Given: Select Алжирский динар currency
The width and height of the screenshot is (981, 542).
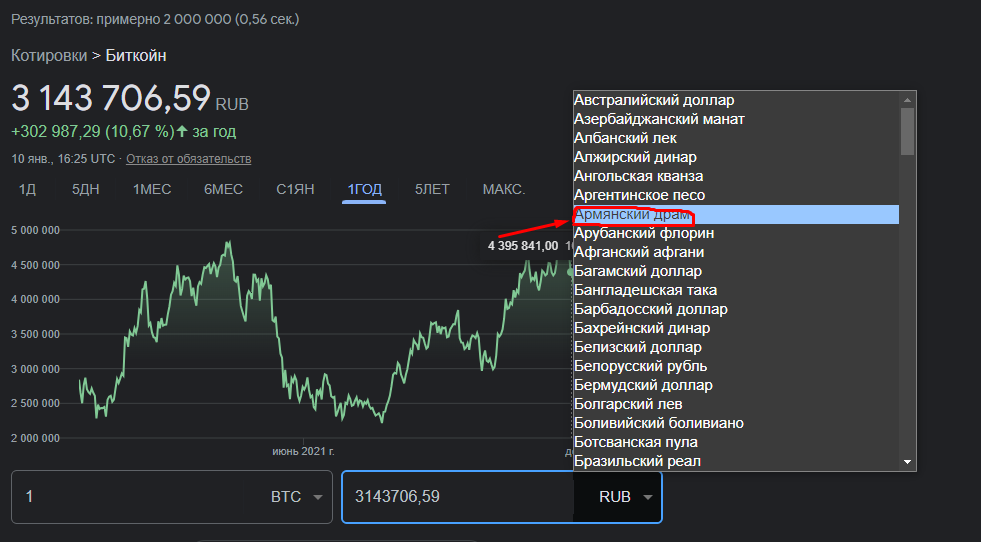Looking at the screenshot, I should click(736, 157).
